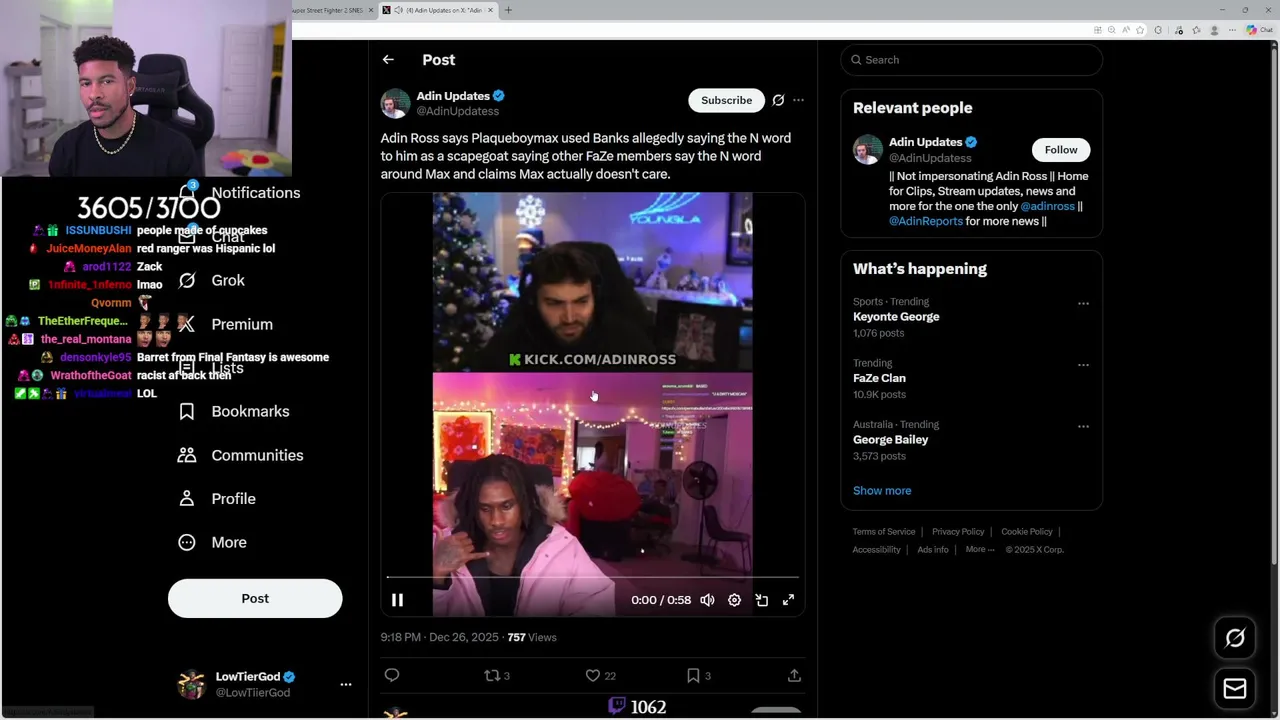Viewport: 1280px width, 720px height.
Task: Open Terms of Service footer link
Action: coord(884,532)
